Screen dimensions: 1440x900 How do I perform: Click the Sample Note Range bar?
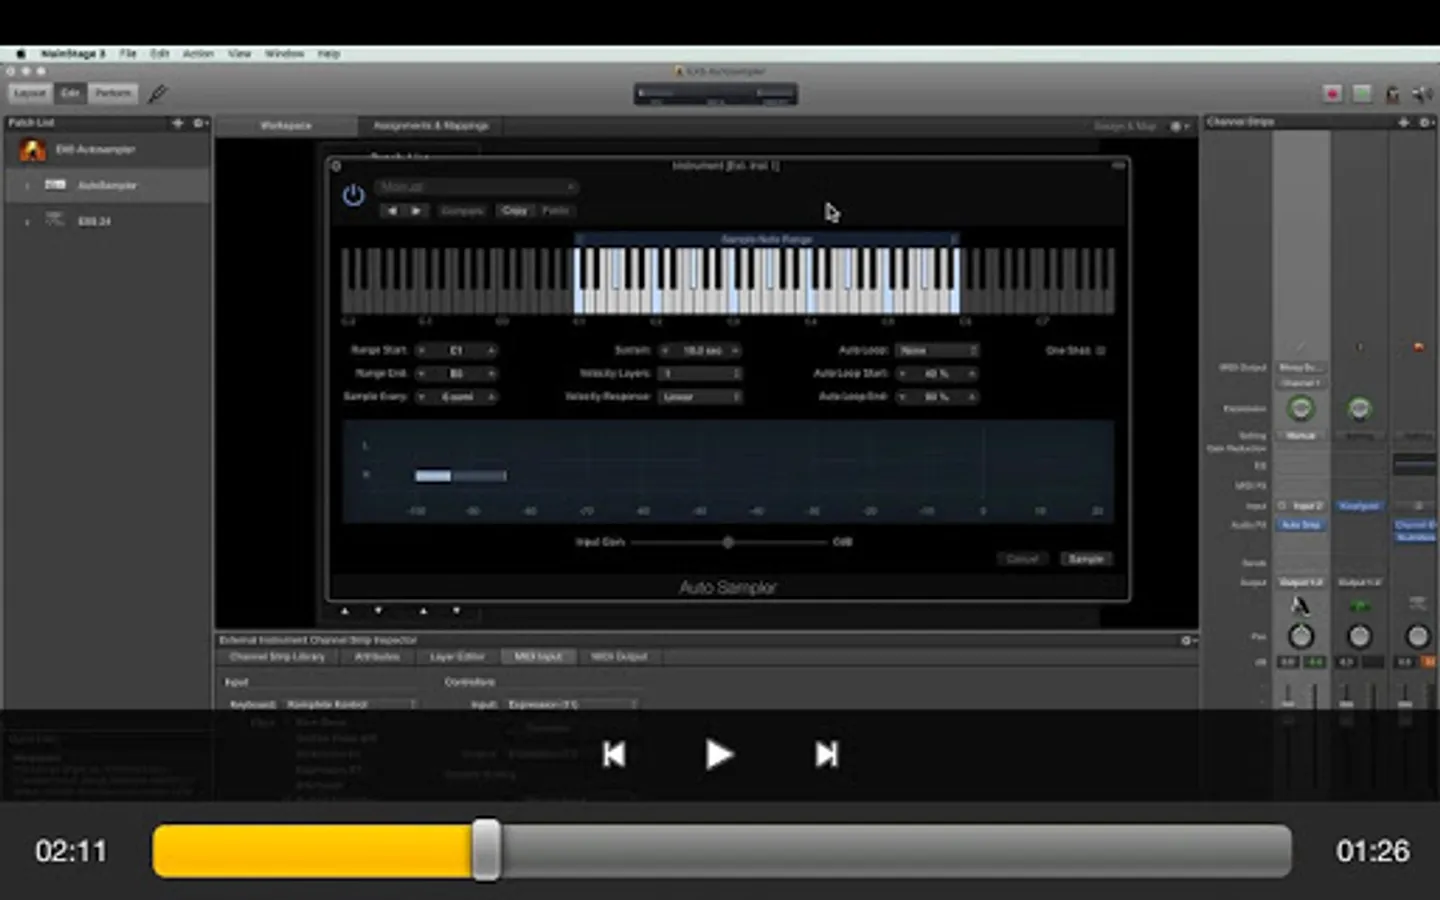point(767,240)
